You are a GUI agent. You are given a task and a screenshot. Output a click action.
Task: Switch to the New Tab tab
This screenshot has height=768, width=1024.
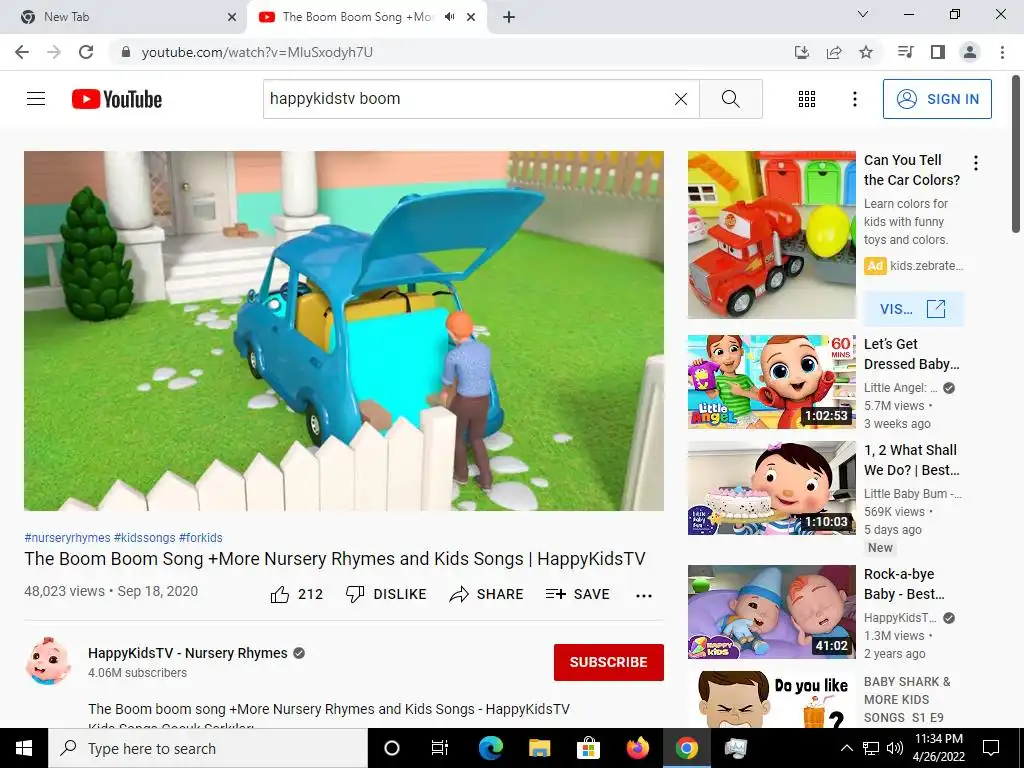(123, 17)
